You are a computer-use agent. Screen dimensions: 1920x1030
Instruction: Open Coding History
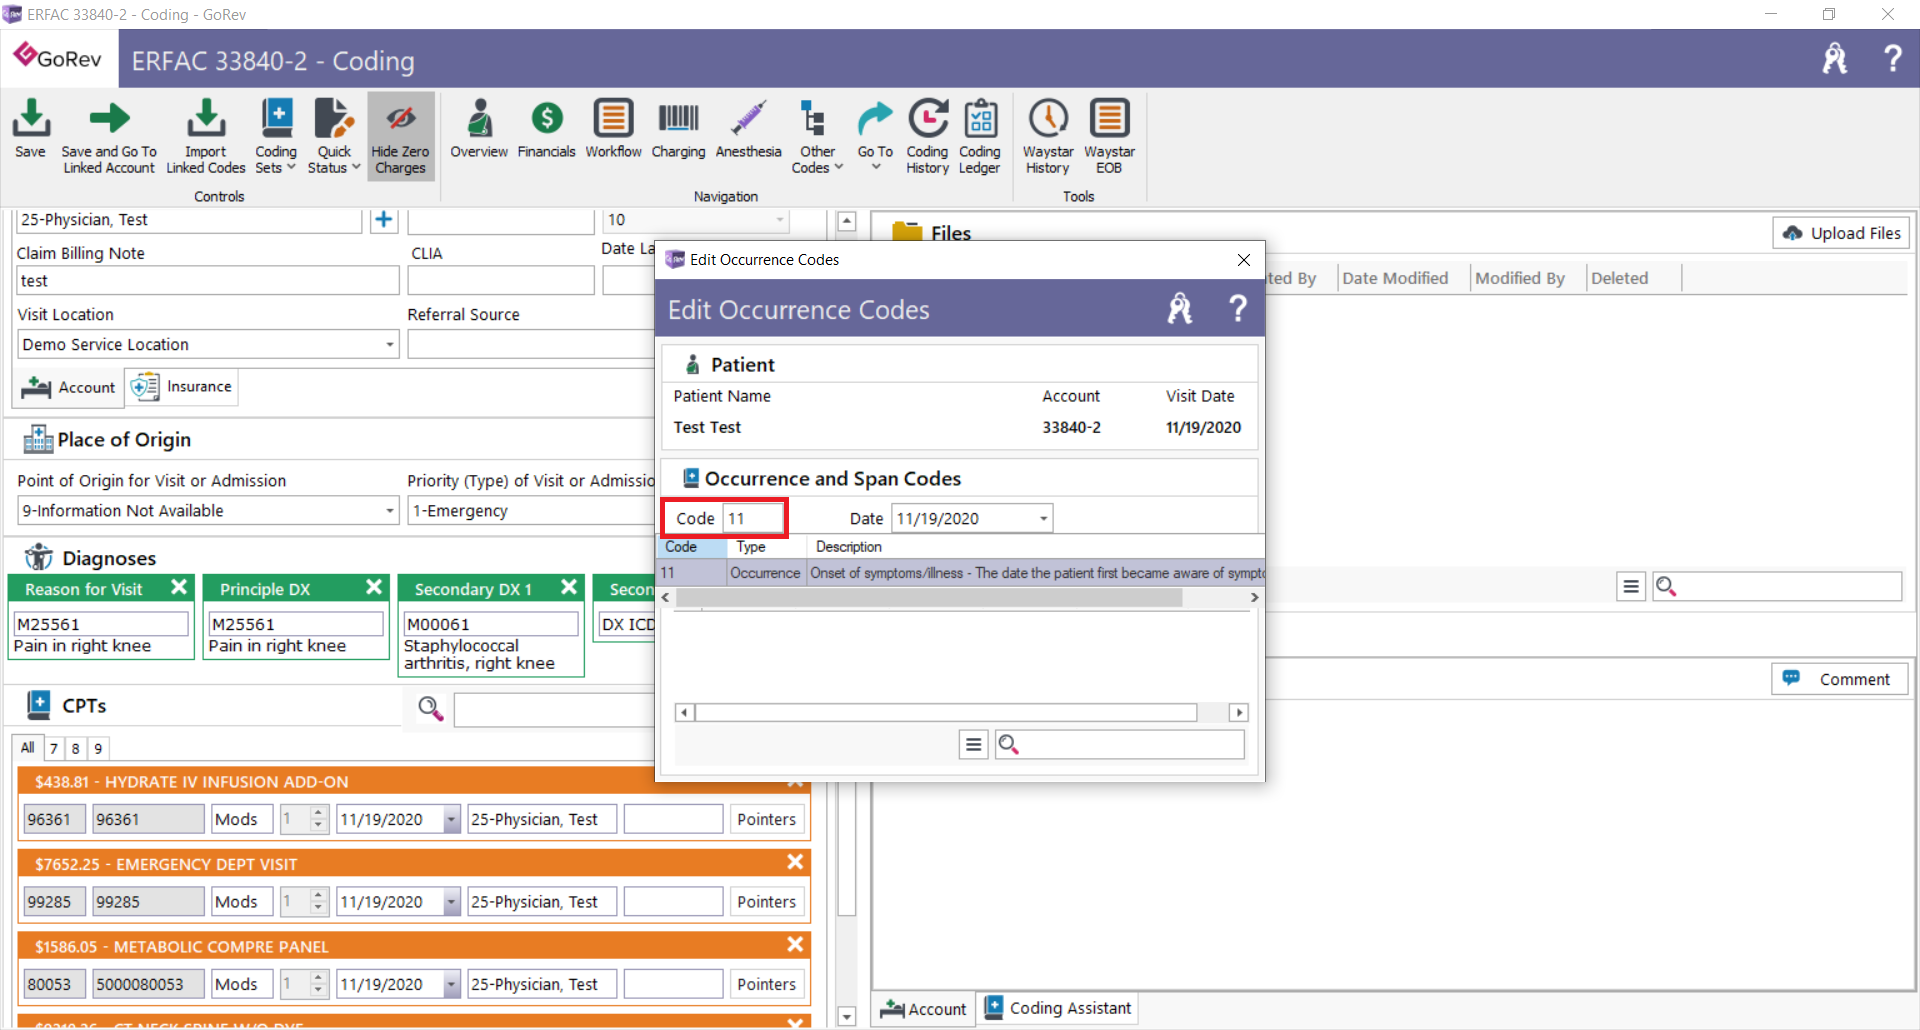(x=927, y=137)
